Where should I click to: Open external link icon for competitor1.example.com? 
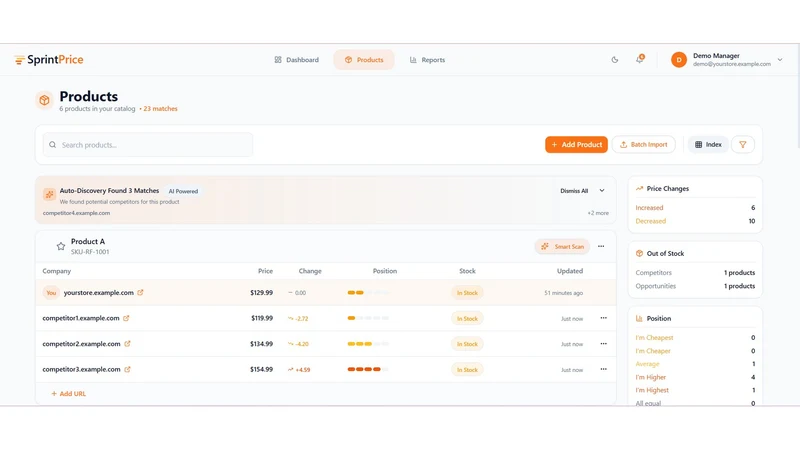pos(126,318)
